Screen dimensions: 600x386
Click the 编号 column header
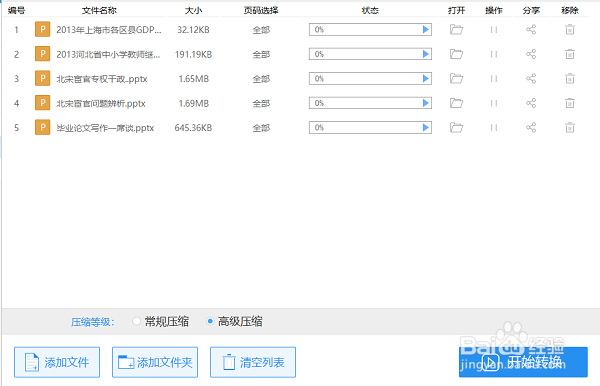coord(16,10)
